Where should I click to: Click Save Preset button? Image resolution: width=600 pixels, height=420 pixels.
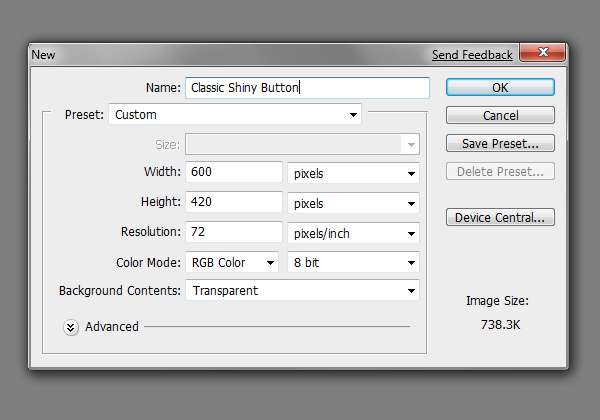click(x=500, y=143)
